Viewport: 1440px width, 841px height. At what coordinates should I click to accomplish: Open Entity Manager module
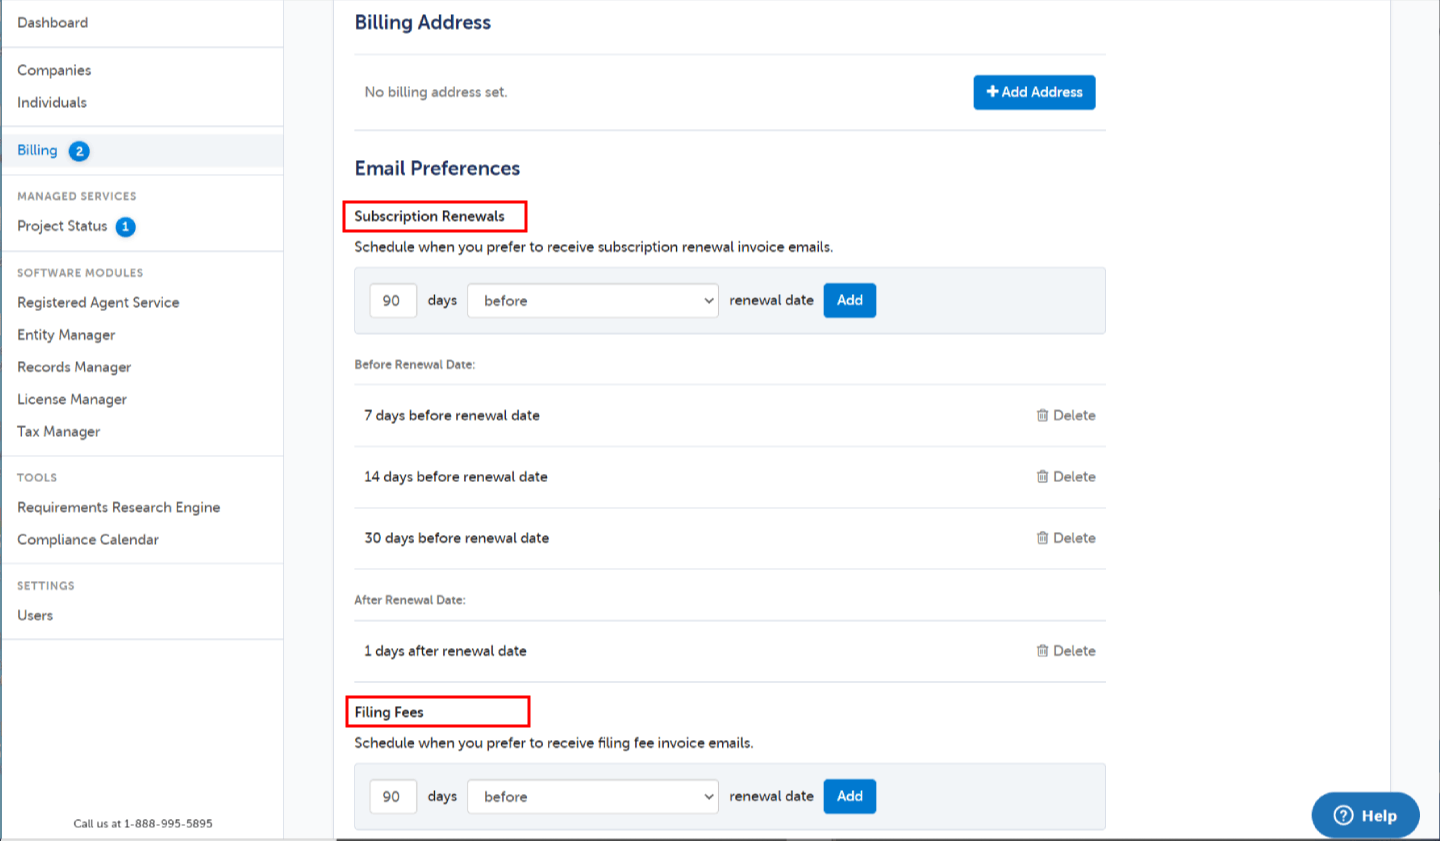(x=66, y=335)
